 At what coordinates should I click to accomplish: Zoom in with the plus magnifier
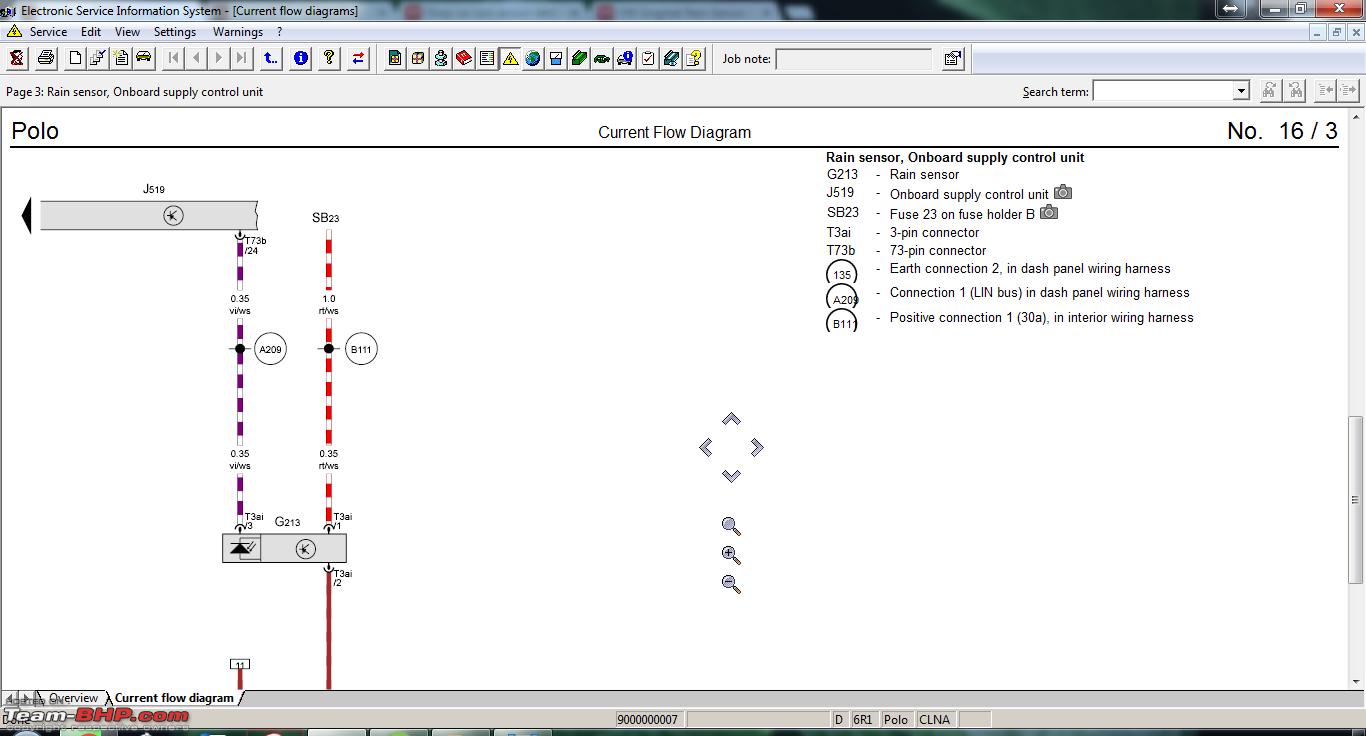point(731,555)
